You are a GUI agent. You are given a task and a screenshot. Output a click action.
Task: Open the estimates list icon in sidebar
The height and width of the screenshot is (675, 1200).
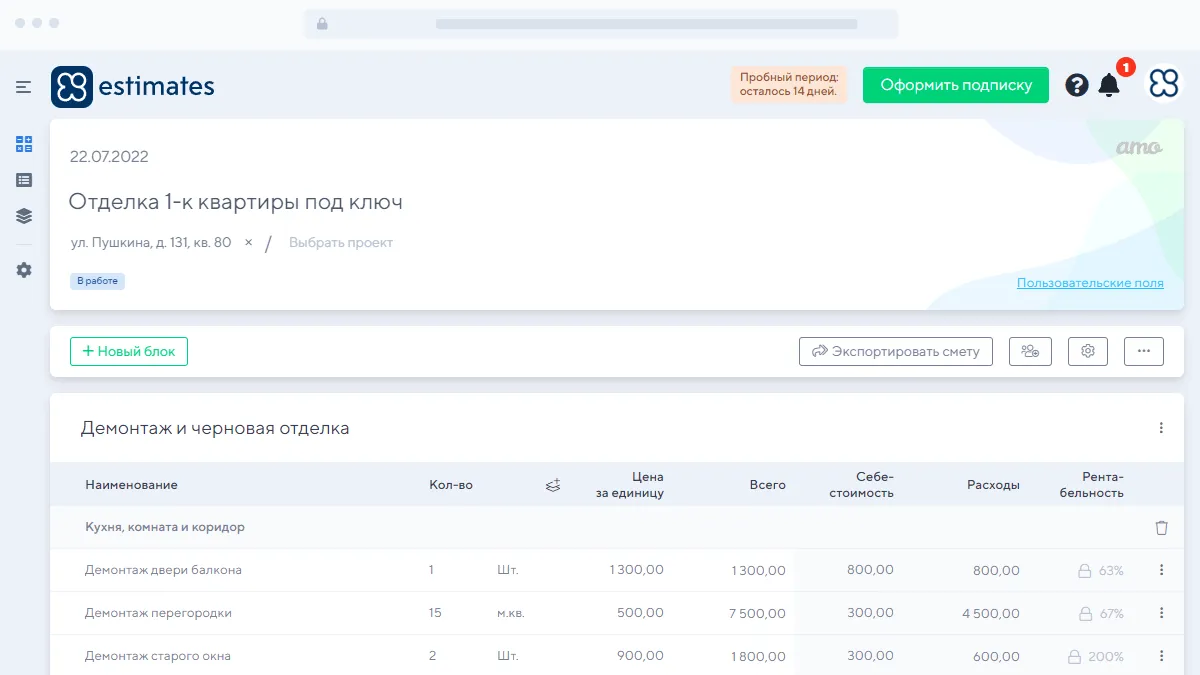[24, 180]
